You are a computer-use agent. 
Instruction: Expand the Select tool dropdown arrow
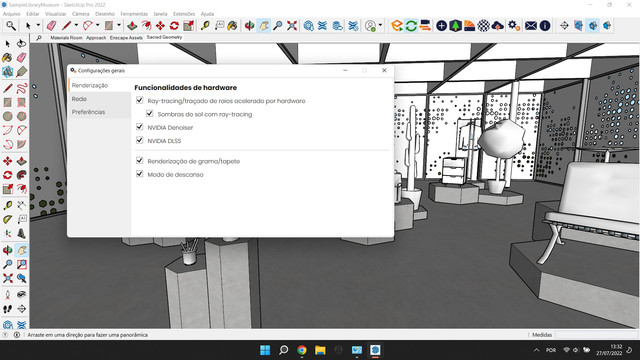(x=38, y=25)
